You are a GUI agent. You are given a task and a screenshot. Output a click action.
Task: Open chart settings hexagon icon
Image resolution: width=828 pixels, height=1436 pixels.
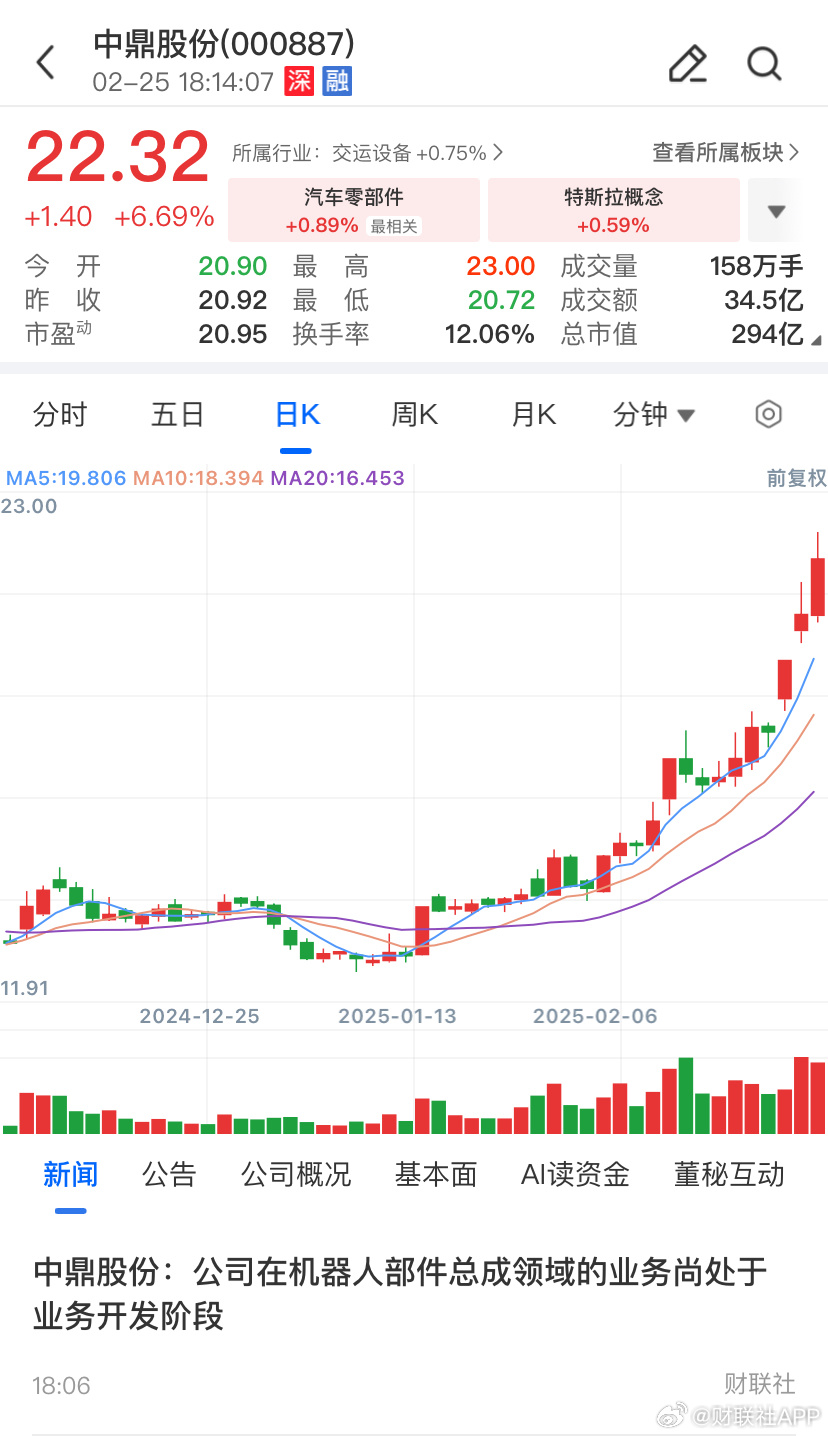click(768, 414)
